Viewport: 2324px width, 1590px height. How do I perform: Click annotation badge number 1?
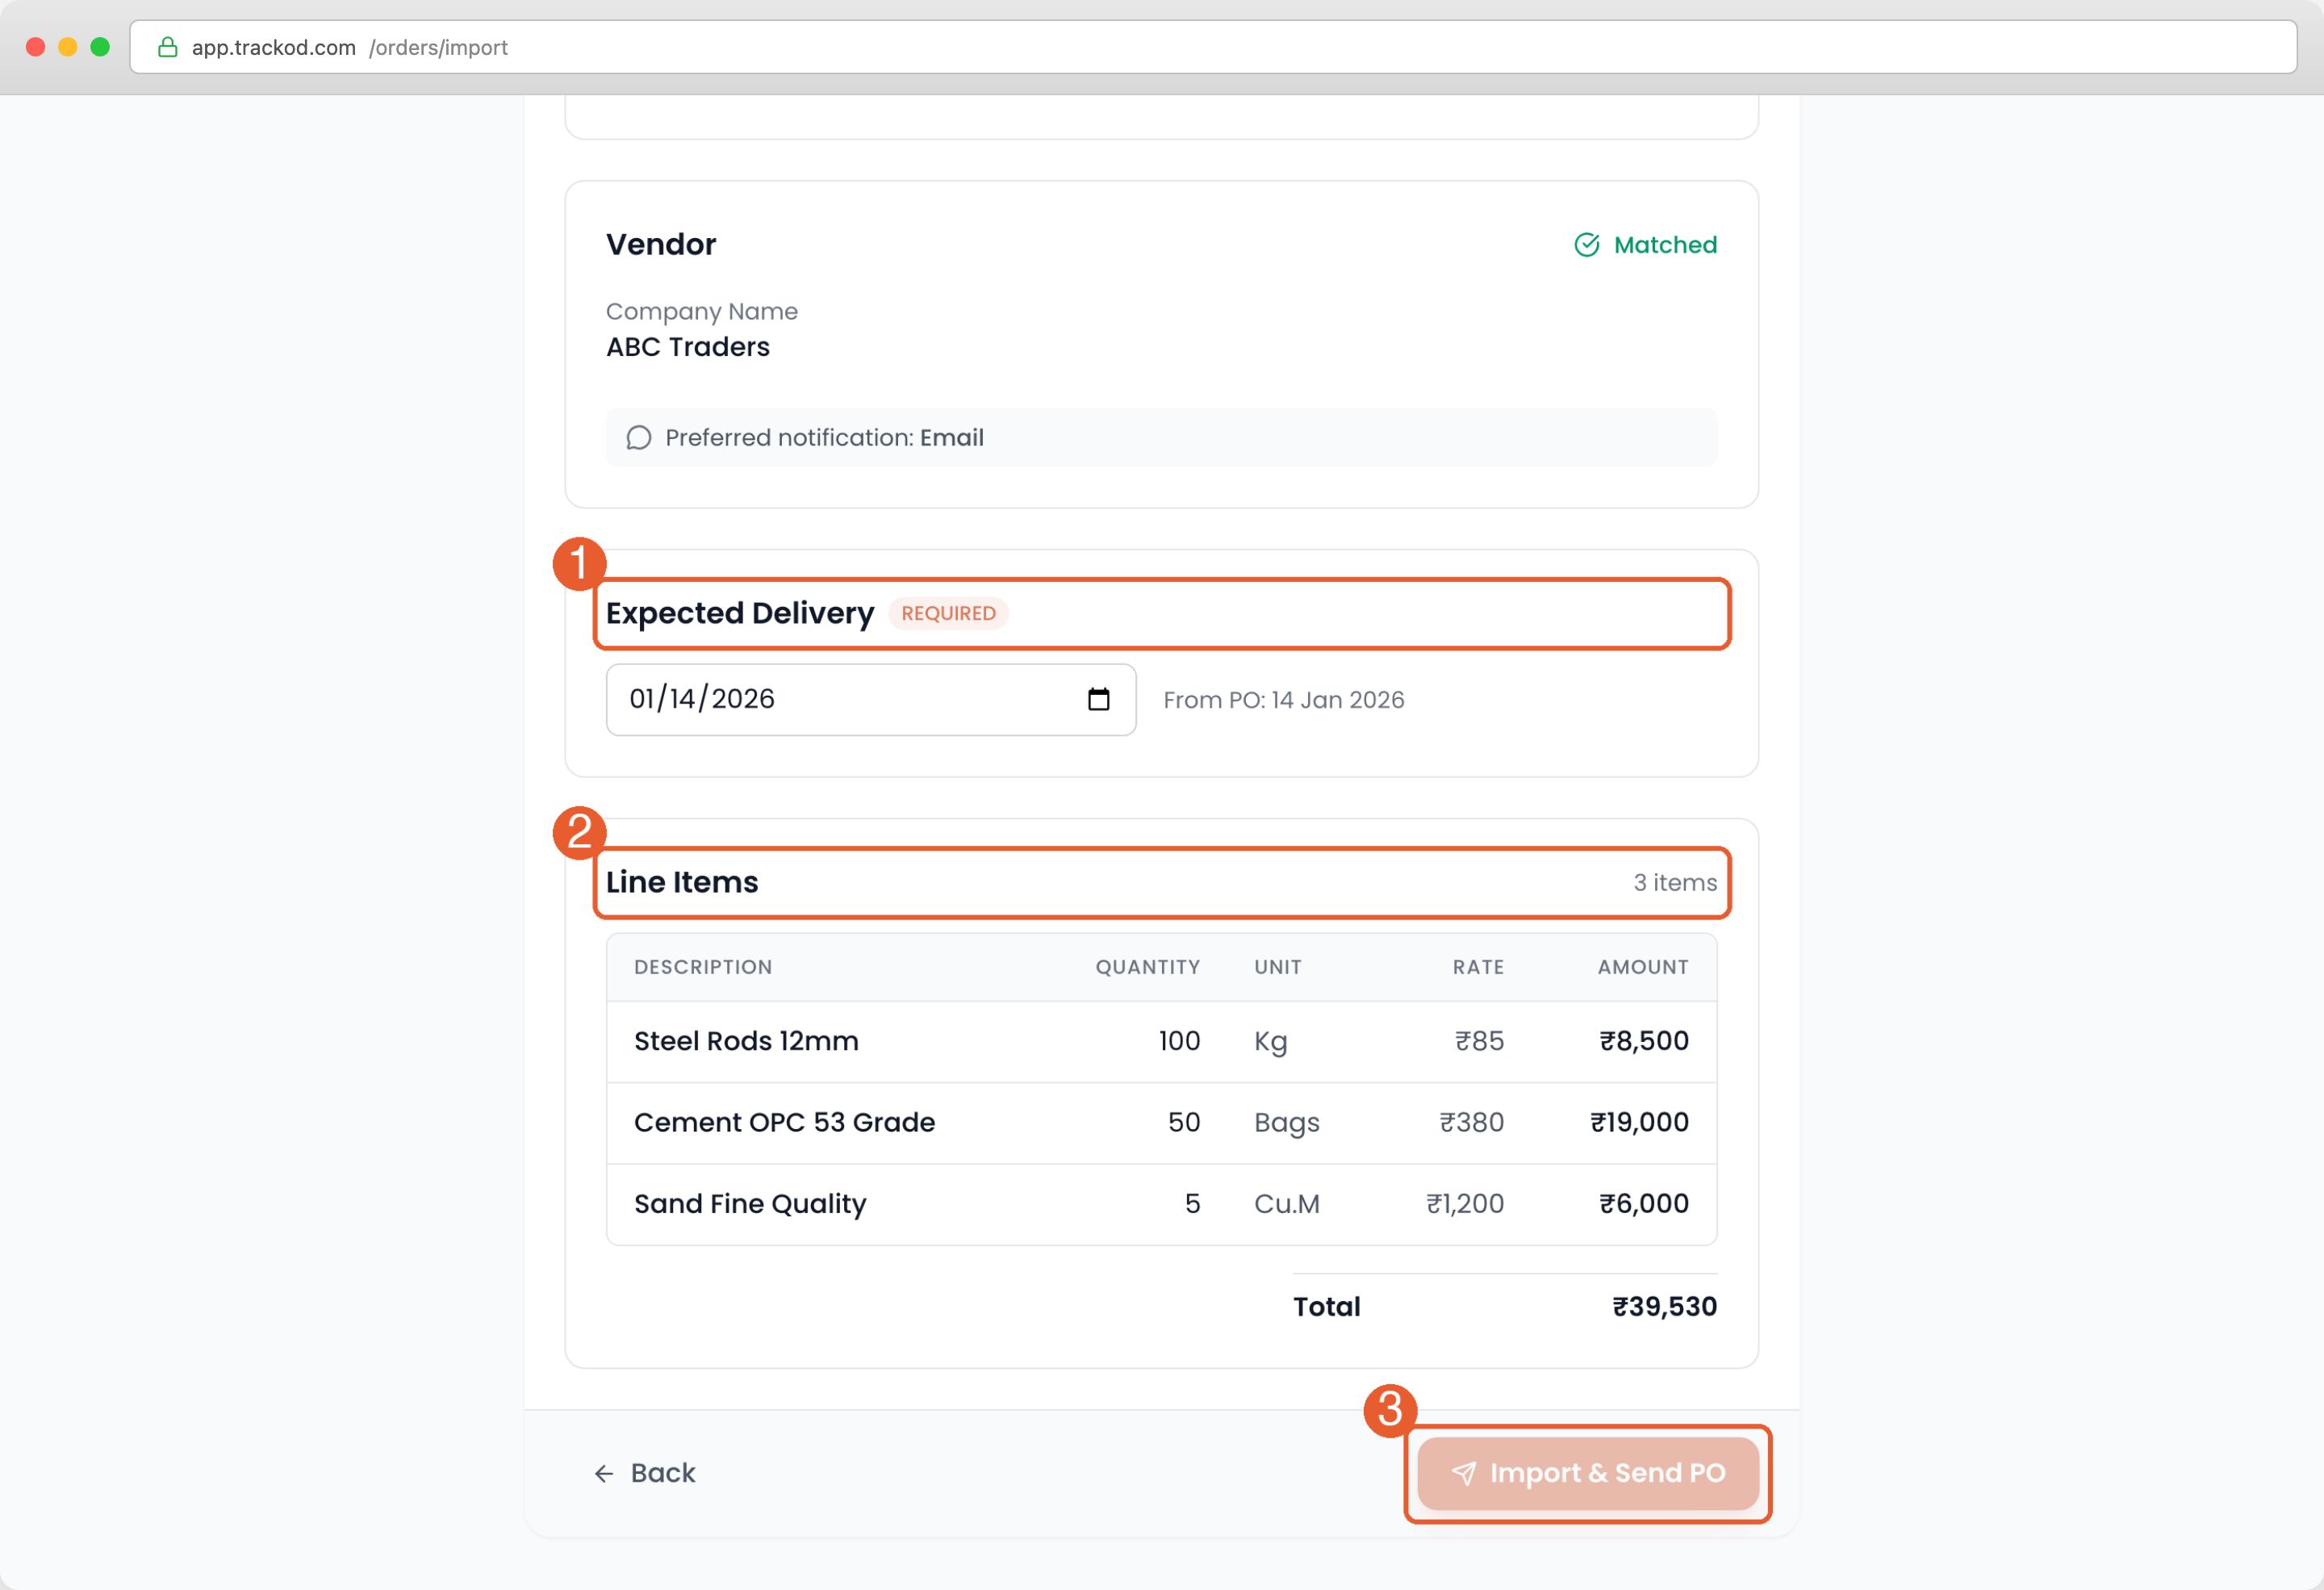click(x=579, y=564)
